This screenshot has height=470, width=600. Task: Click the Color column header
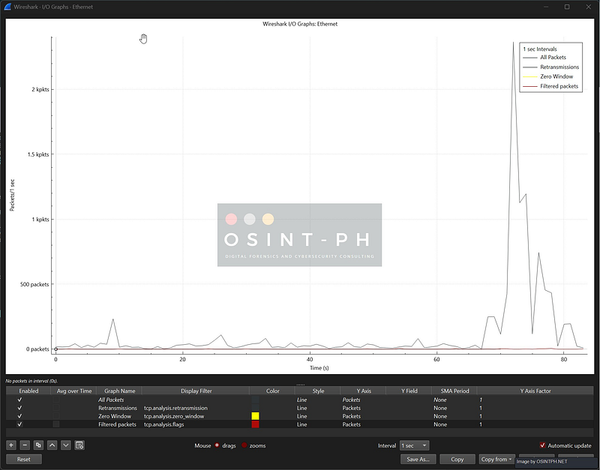pos(272,391)
